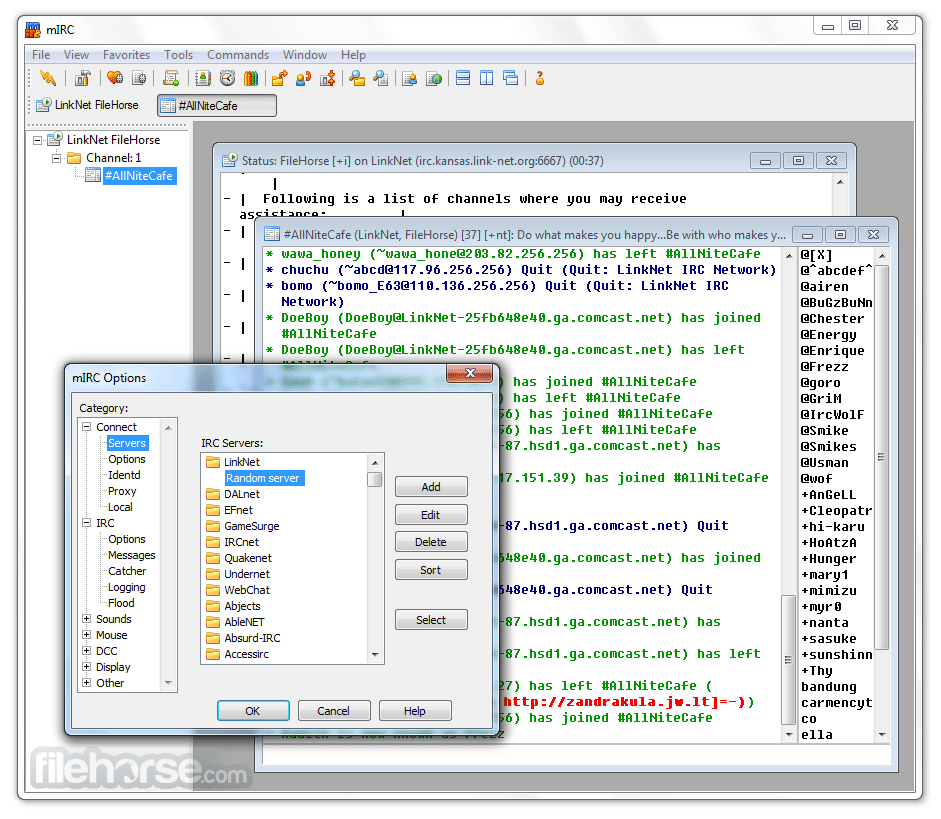Screen dimensions: 941x819
Task: Open Favorites heart toolbar icon
Action: [115, 78]
